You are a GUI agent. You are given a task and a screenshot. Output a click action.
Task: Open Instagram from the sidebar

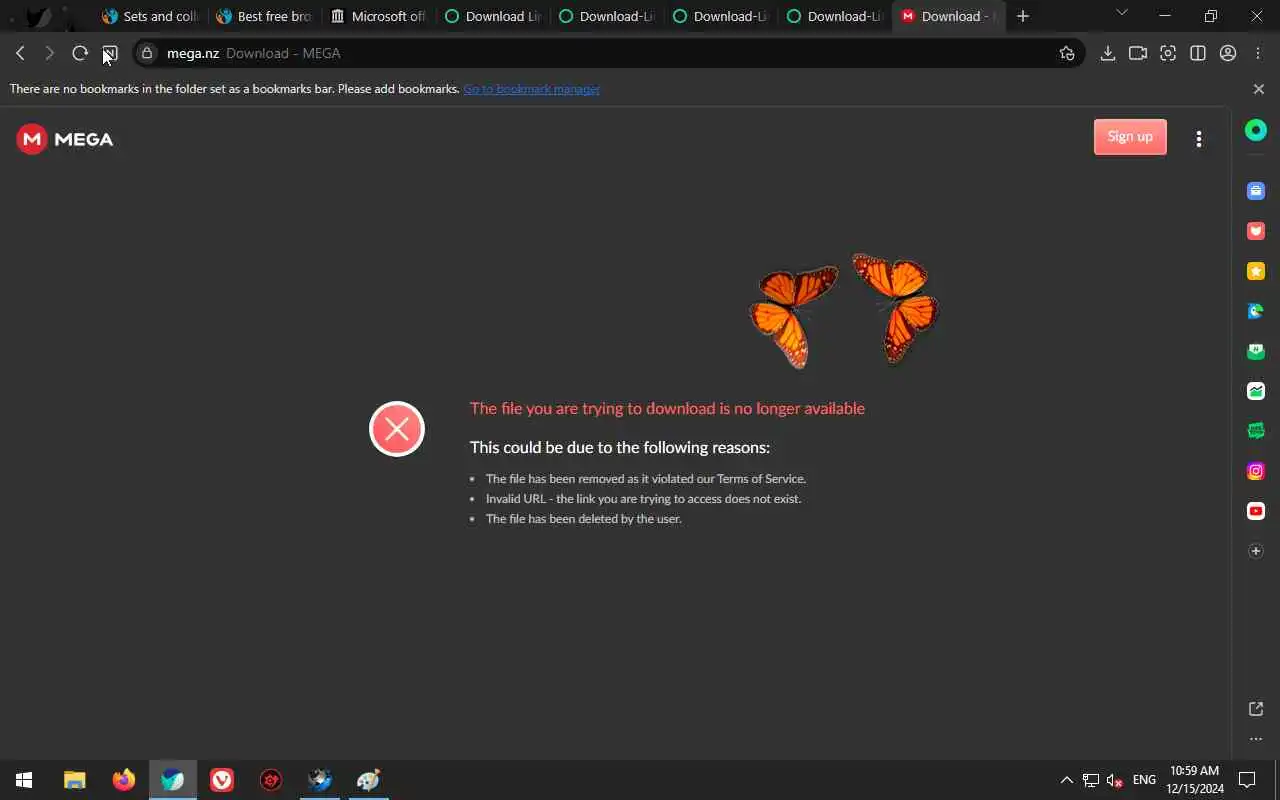[x=1256, y=471]
